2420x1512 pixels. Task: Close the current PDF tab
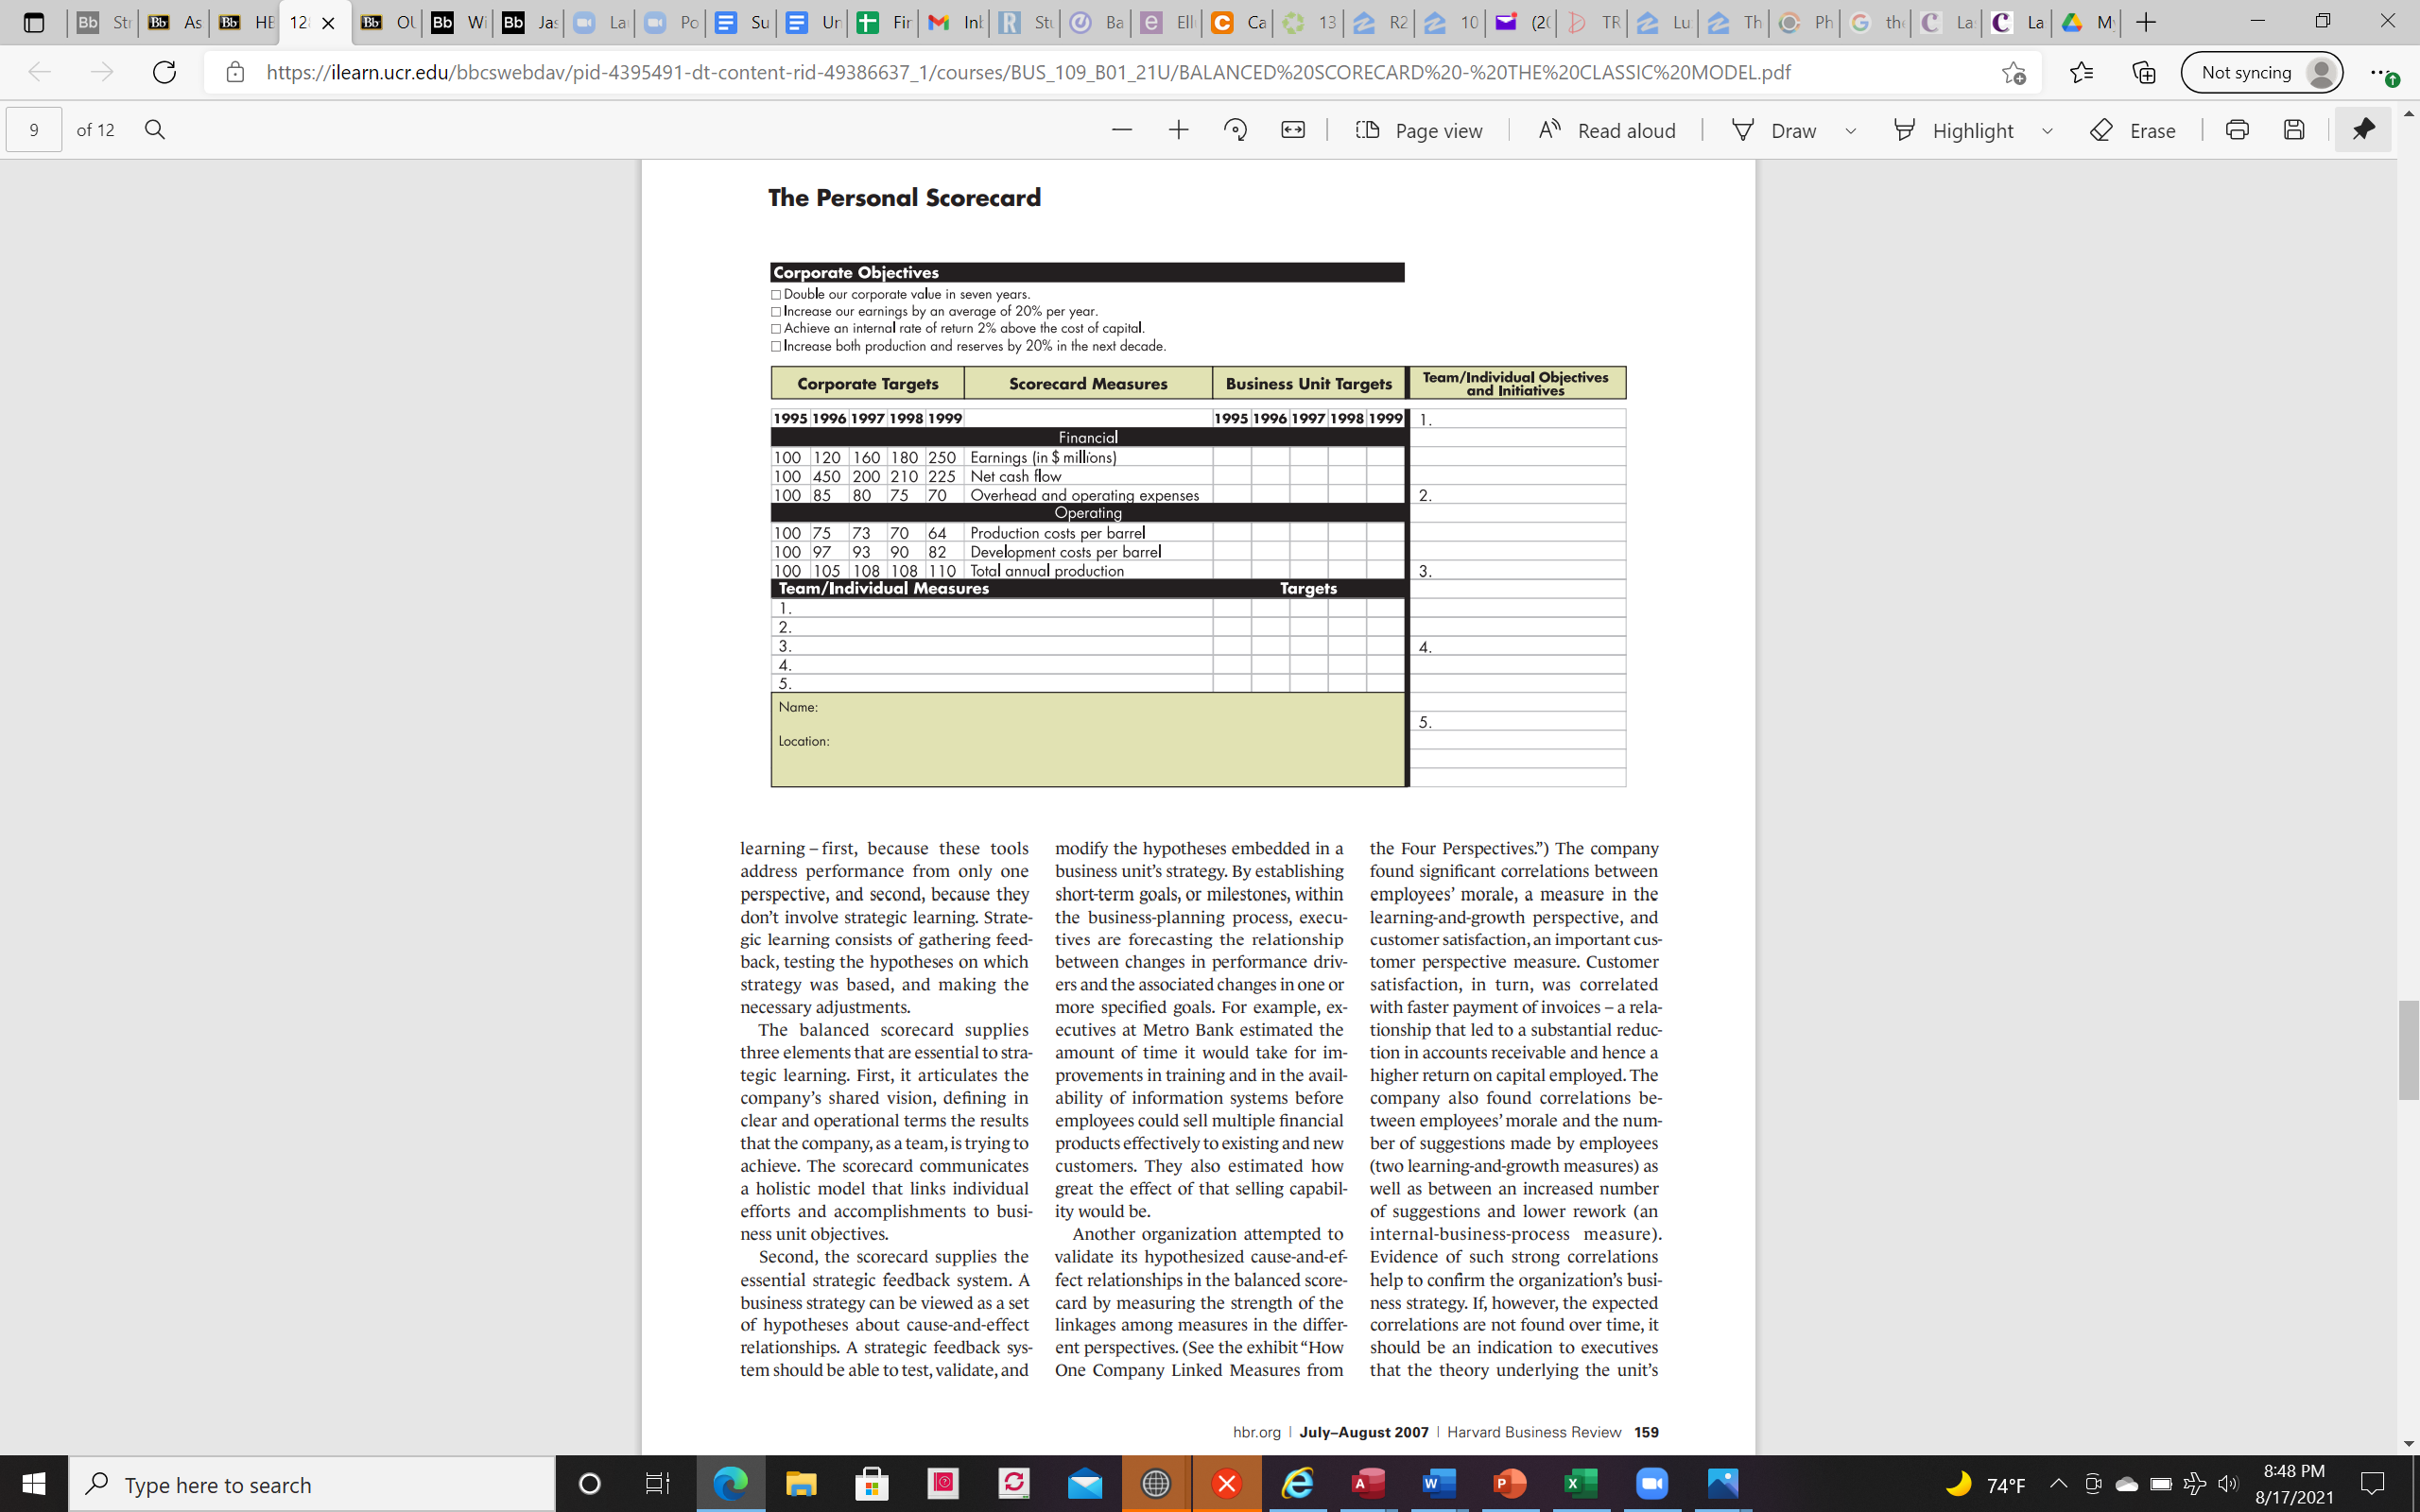click(328, 23)
